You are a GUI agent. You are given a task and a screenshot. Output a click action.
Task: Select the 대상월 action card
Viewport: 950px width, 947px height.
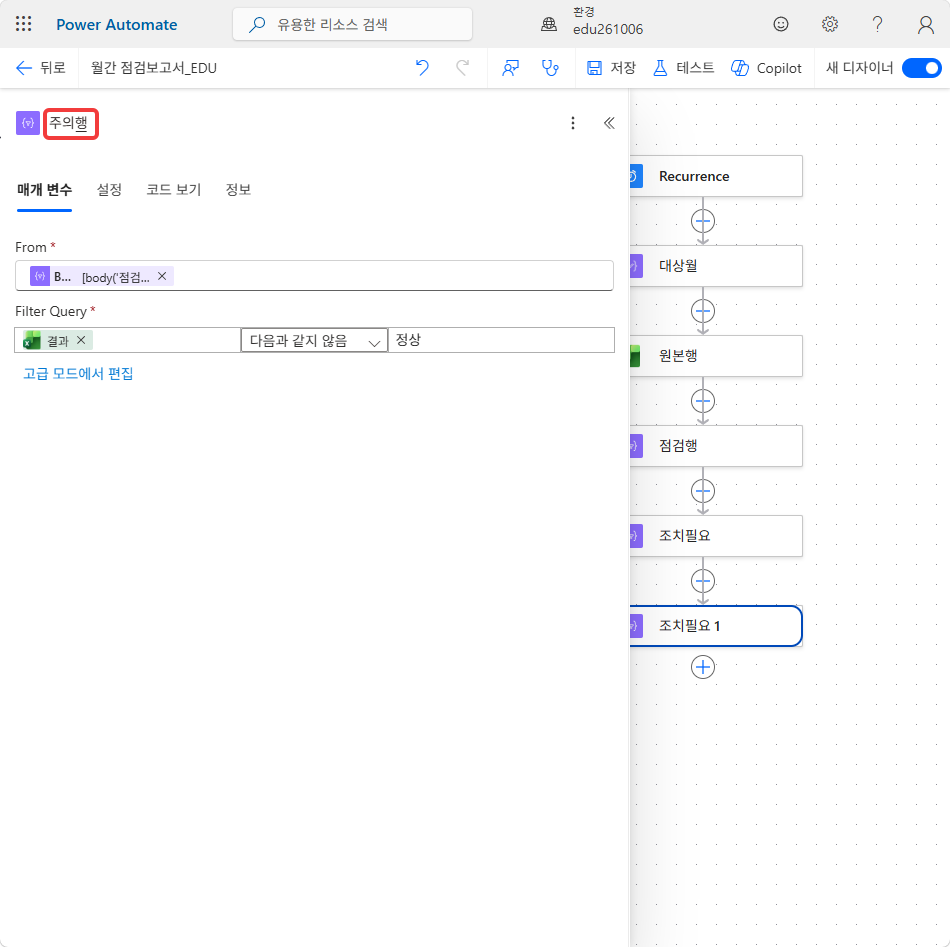[x=716, y=265]
